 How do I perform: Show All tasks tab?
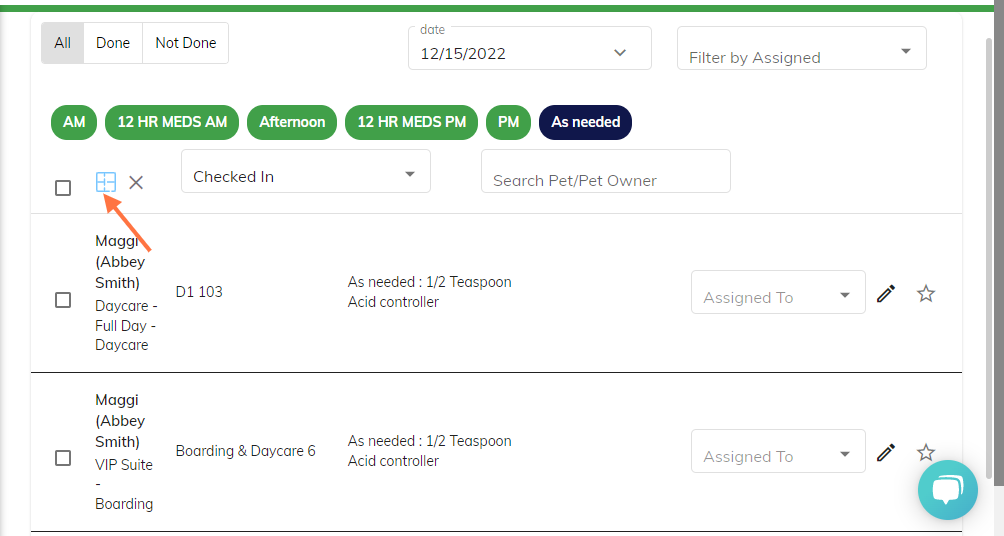click(x=63, y=43)
